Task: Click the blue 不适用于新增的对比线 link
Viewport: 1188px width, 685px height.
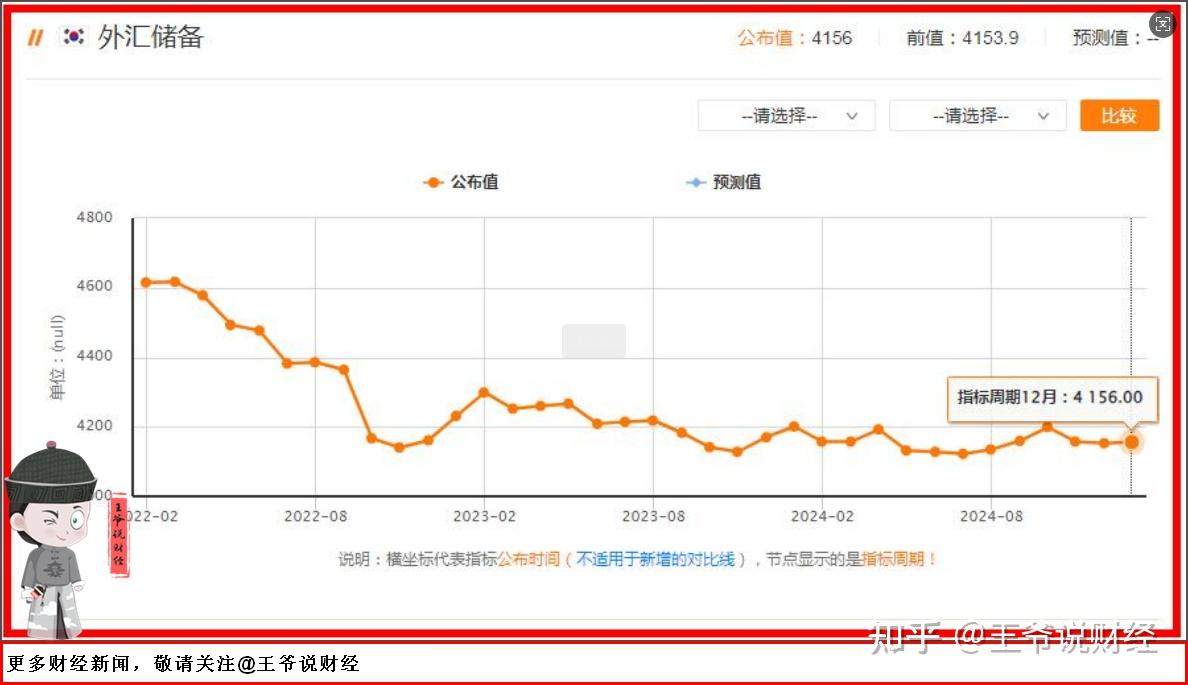Action: (658, 560)
